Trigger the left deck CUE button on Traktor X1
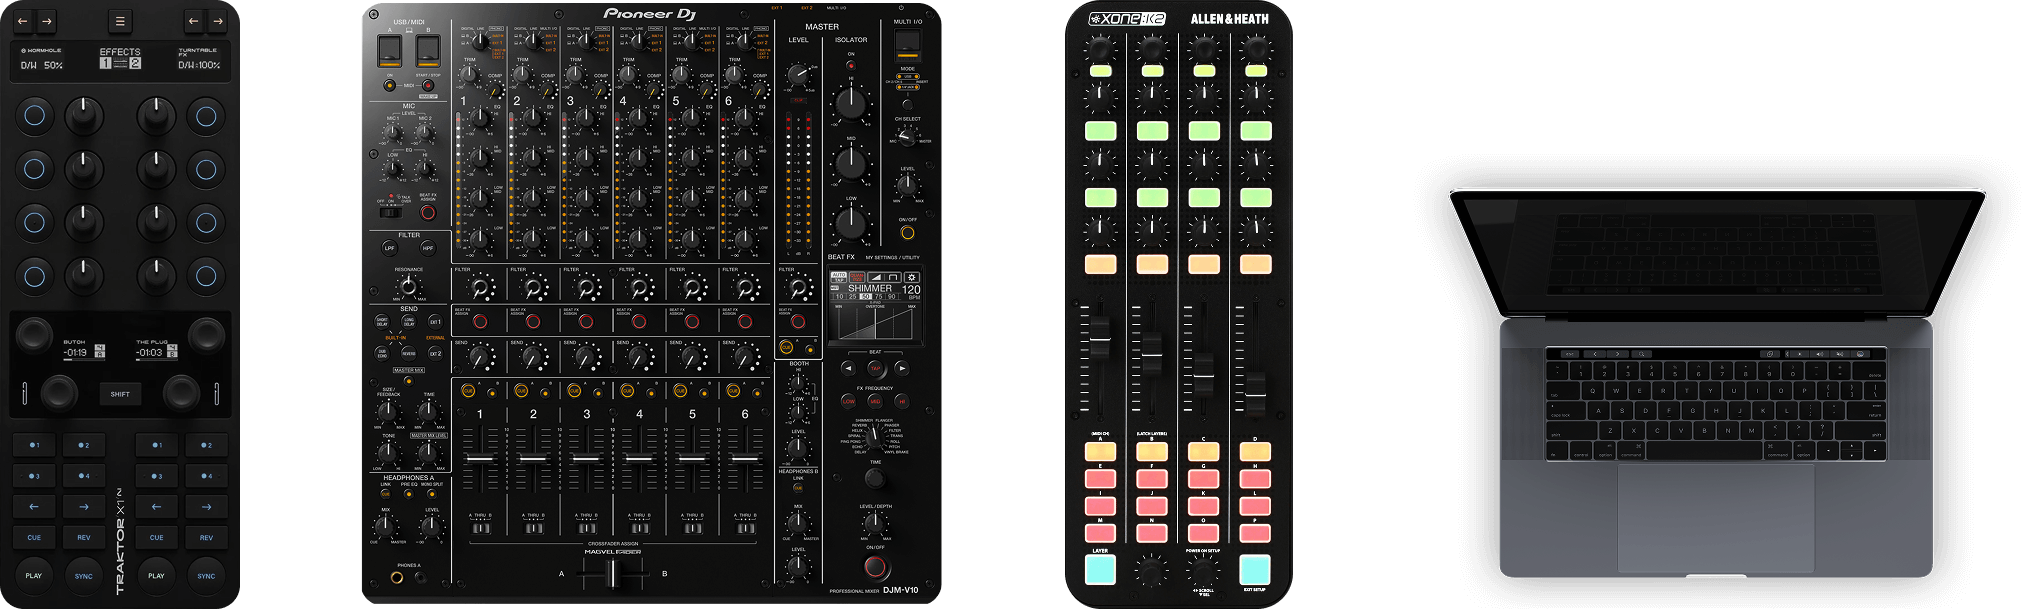The height and width of the screenshot is (609, 2025). [x=34, y=537]
